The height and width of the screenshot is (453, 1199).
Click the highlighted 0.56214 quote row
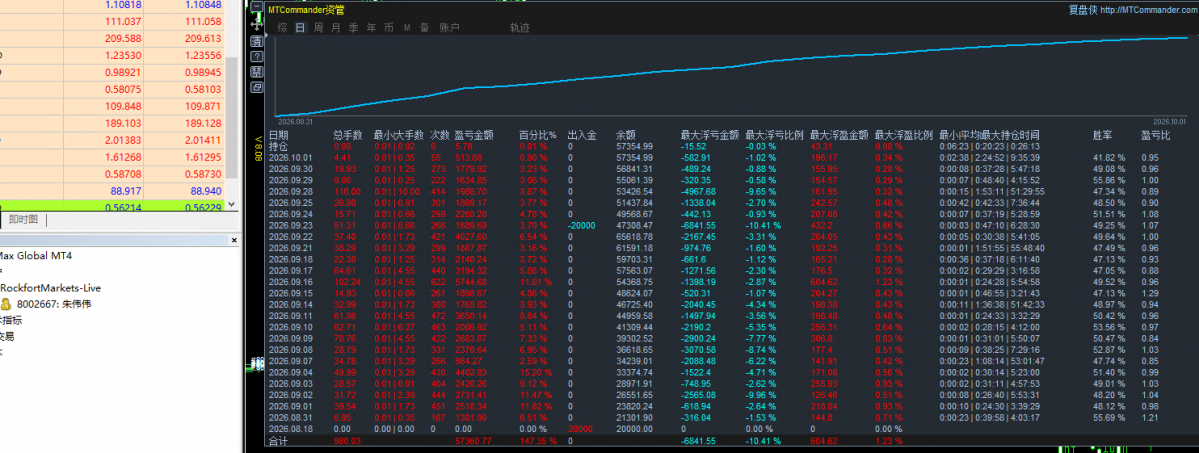click(112, 206)
